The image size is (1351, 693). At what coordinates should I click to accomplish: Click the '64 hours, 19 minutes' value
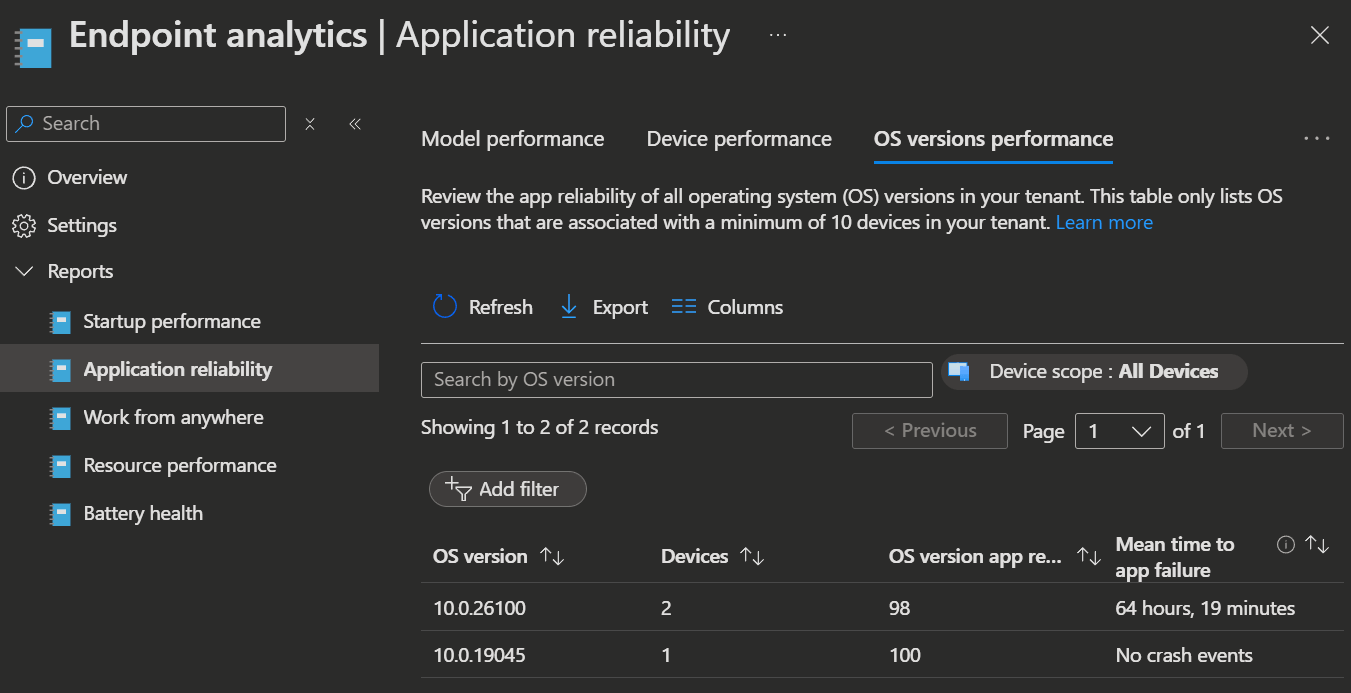coord(1205,608)
